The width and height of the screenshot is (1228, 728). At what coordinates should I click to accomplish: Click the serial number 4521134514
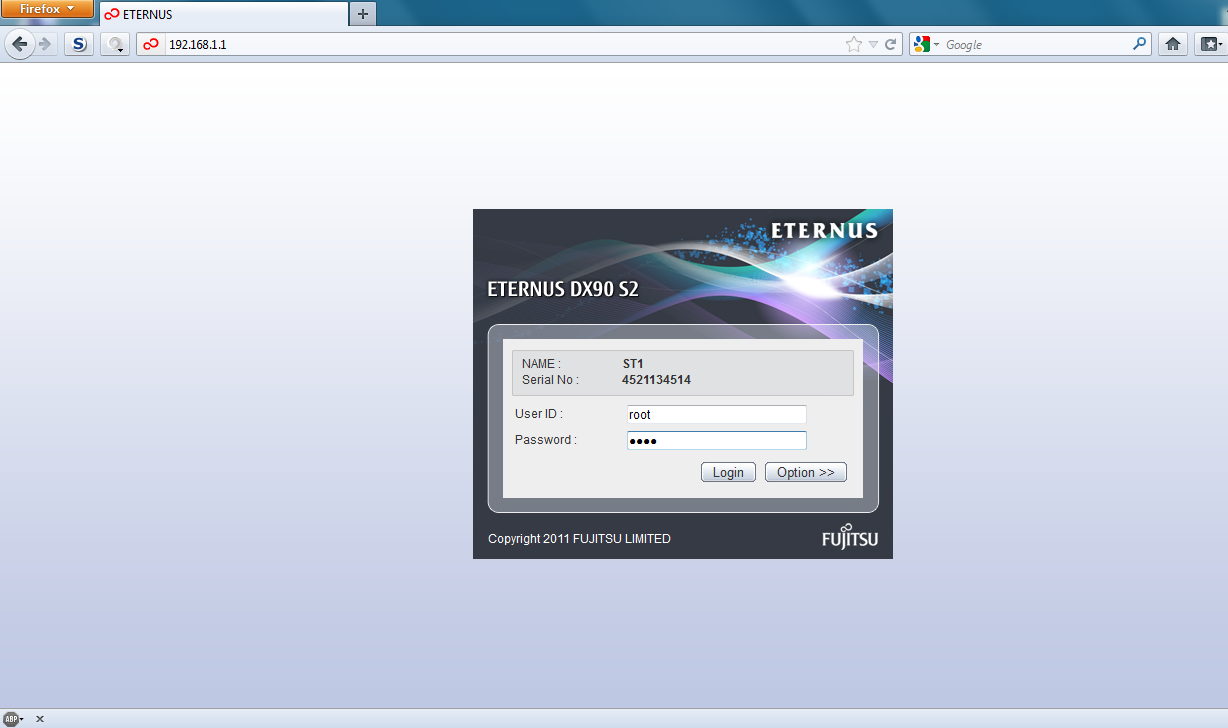656,380
